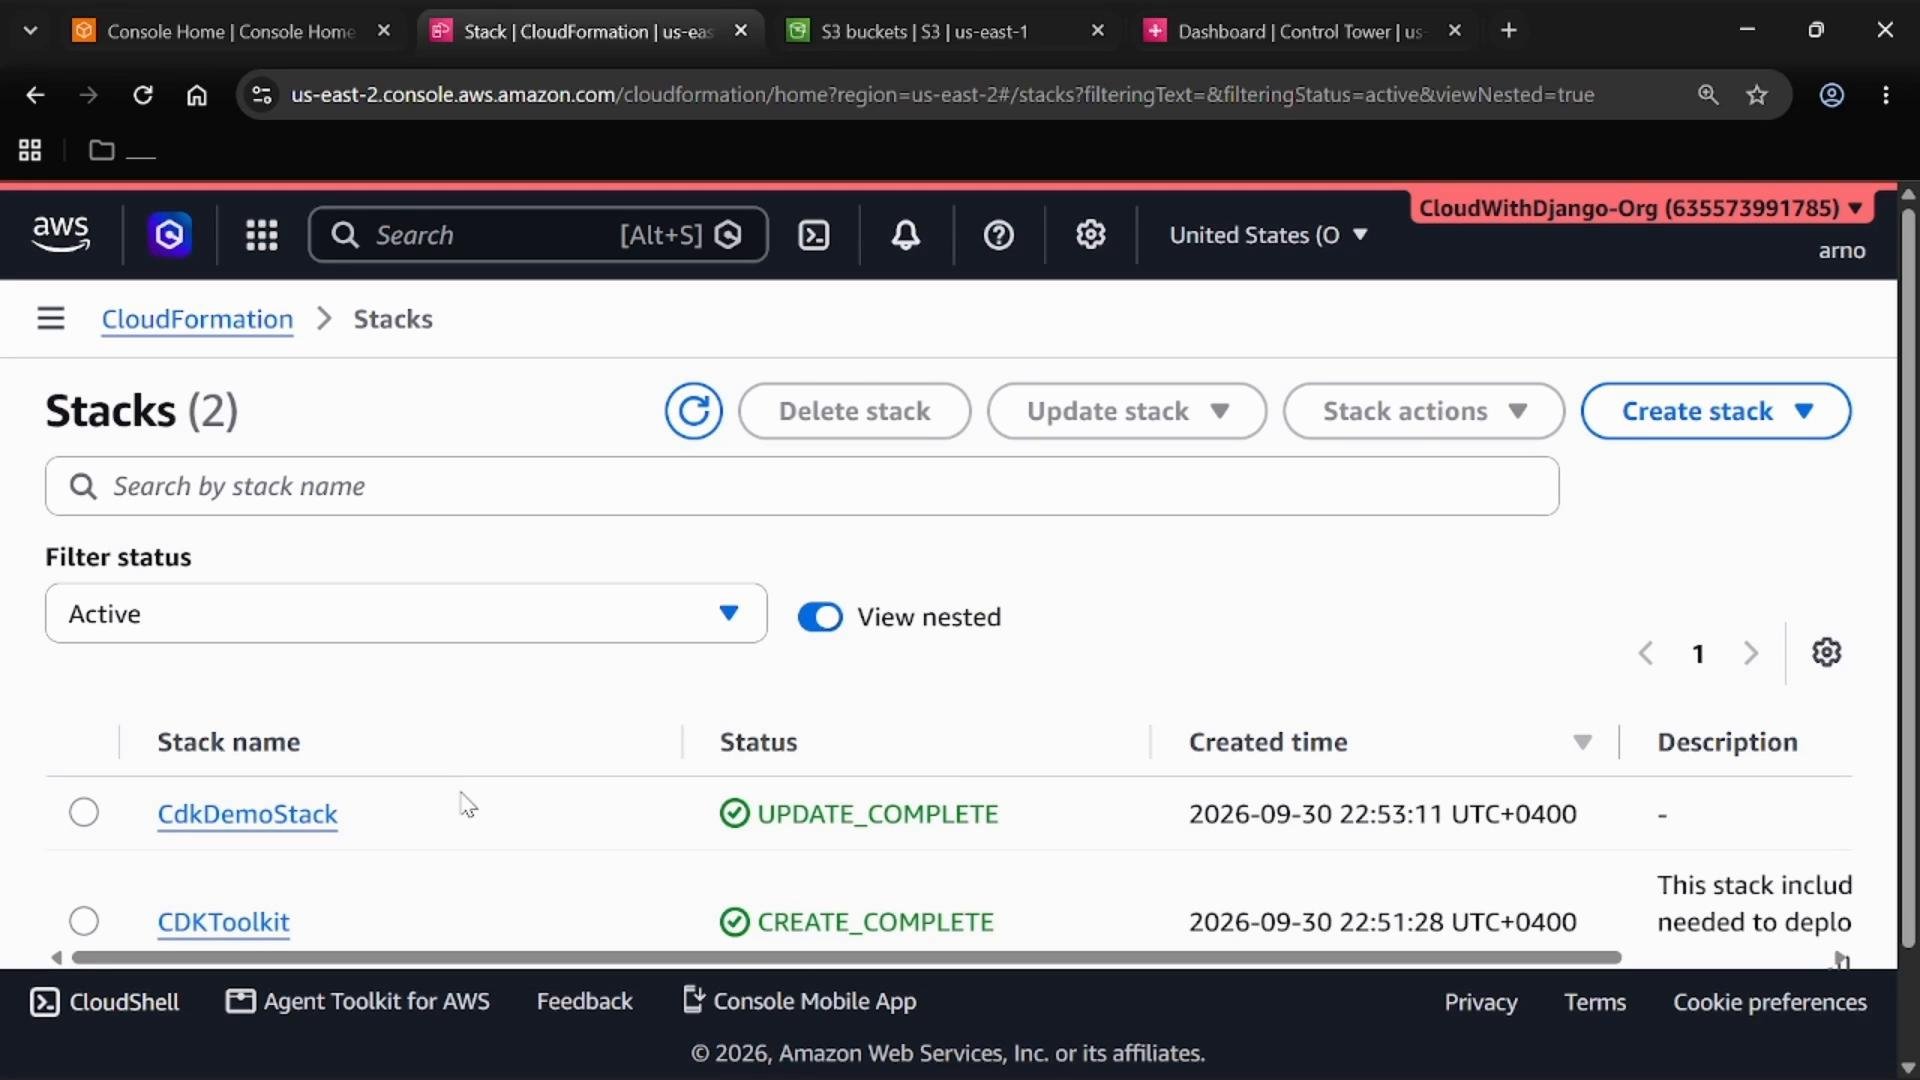This screenshot has height=1080, width=1920.
Task: Open the AWS services grid menu
Action: click(262, 235)
